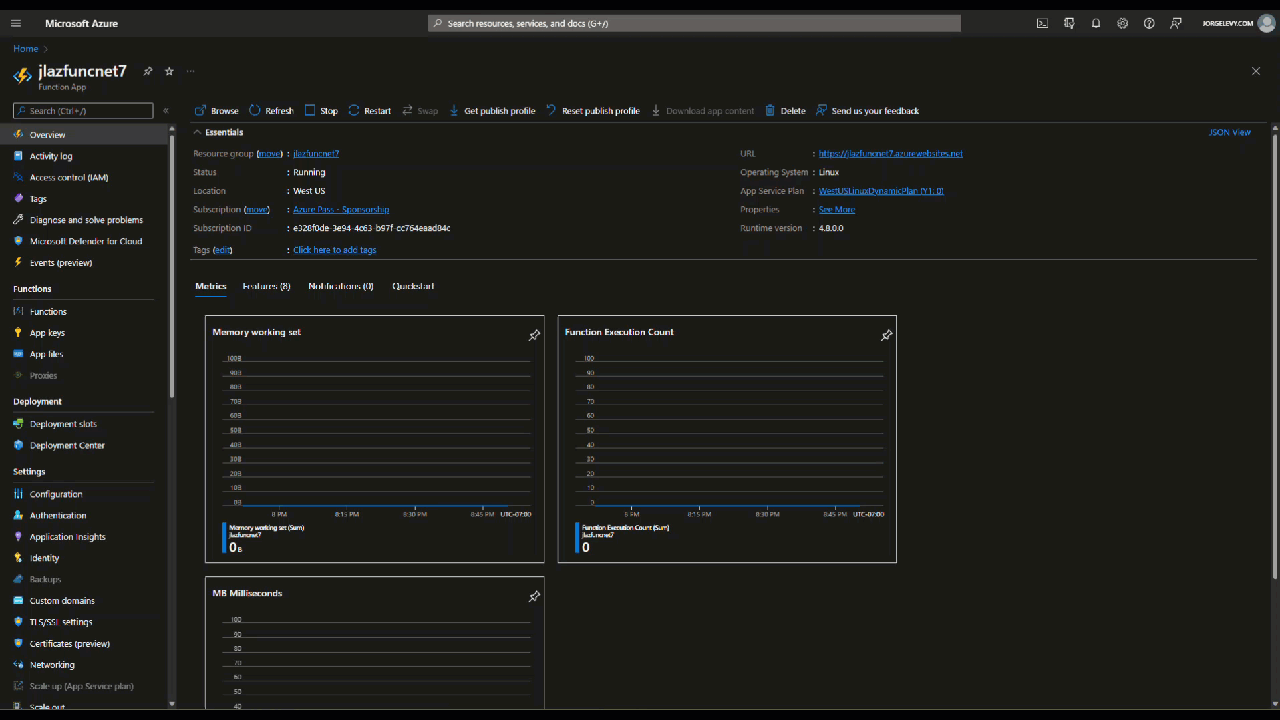Open the JORGELEVY.COM account menu

1236,23
